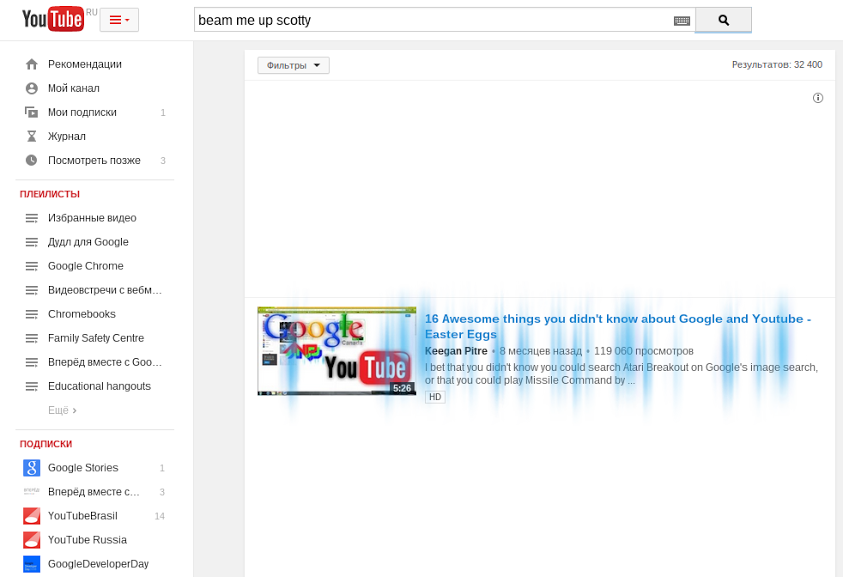This screenshot has height=577, width=843.
Task: Open the Дудл для Google playlist
Action: click(x=88, y=242)
